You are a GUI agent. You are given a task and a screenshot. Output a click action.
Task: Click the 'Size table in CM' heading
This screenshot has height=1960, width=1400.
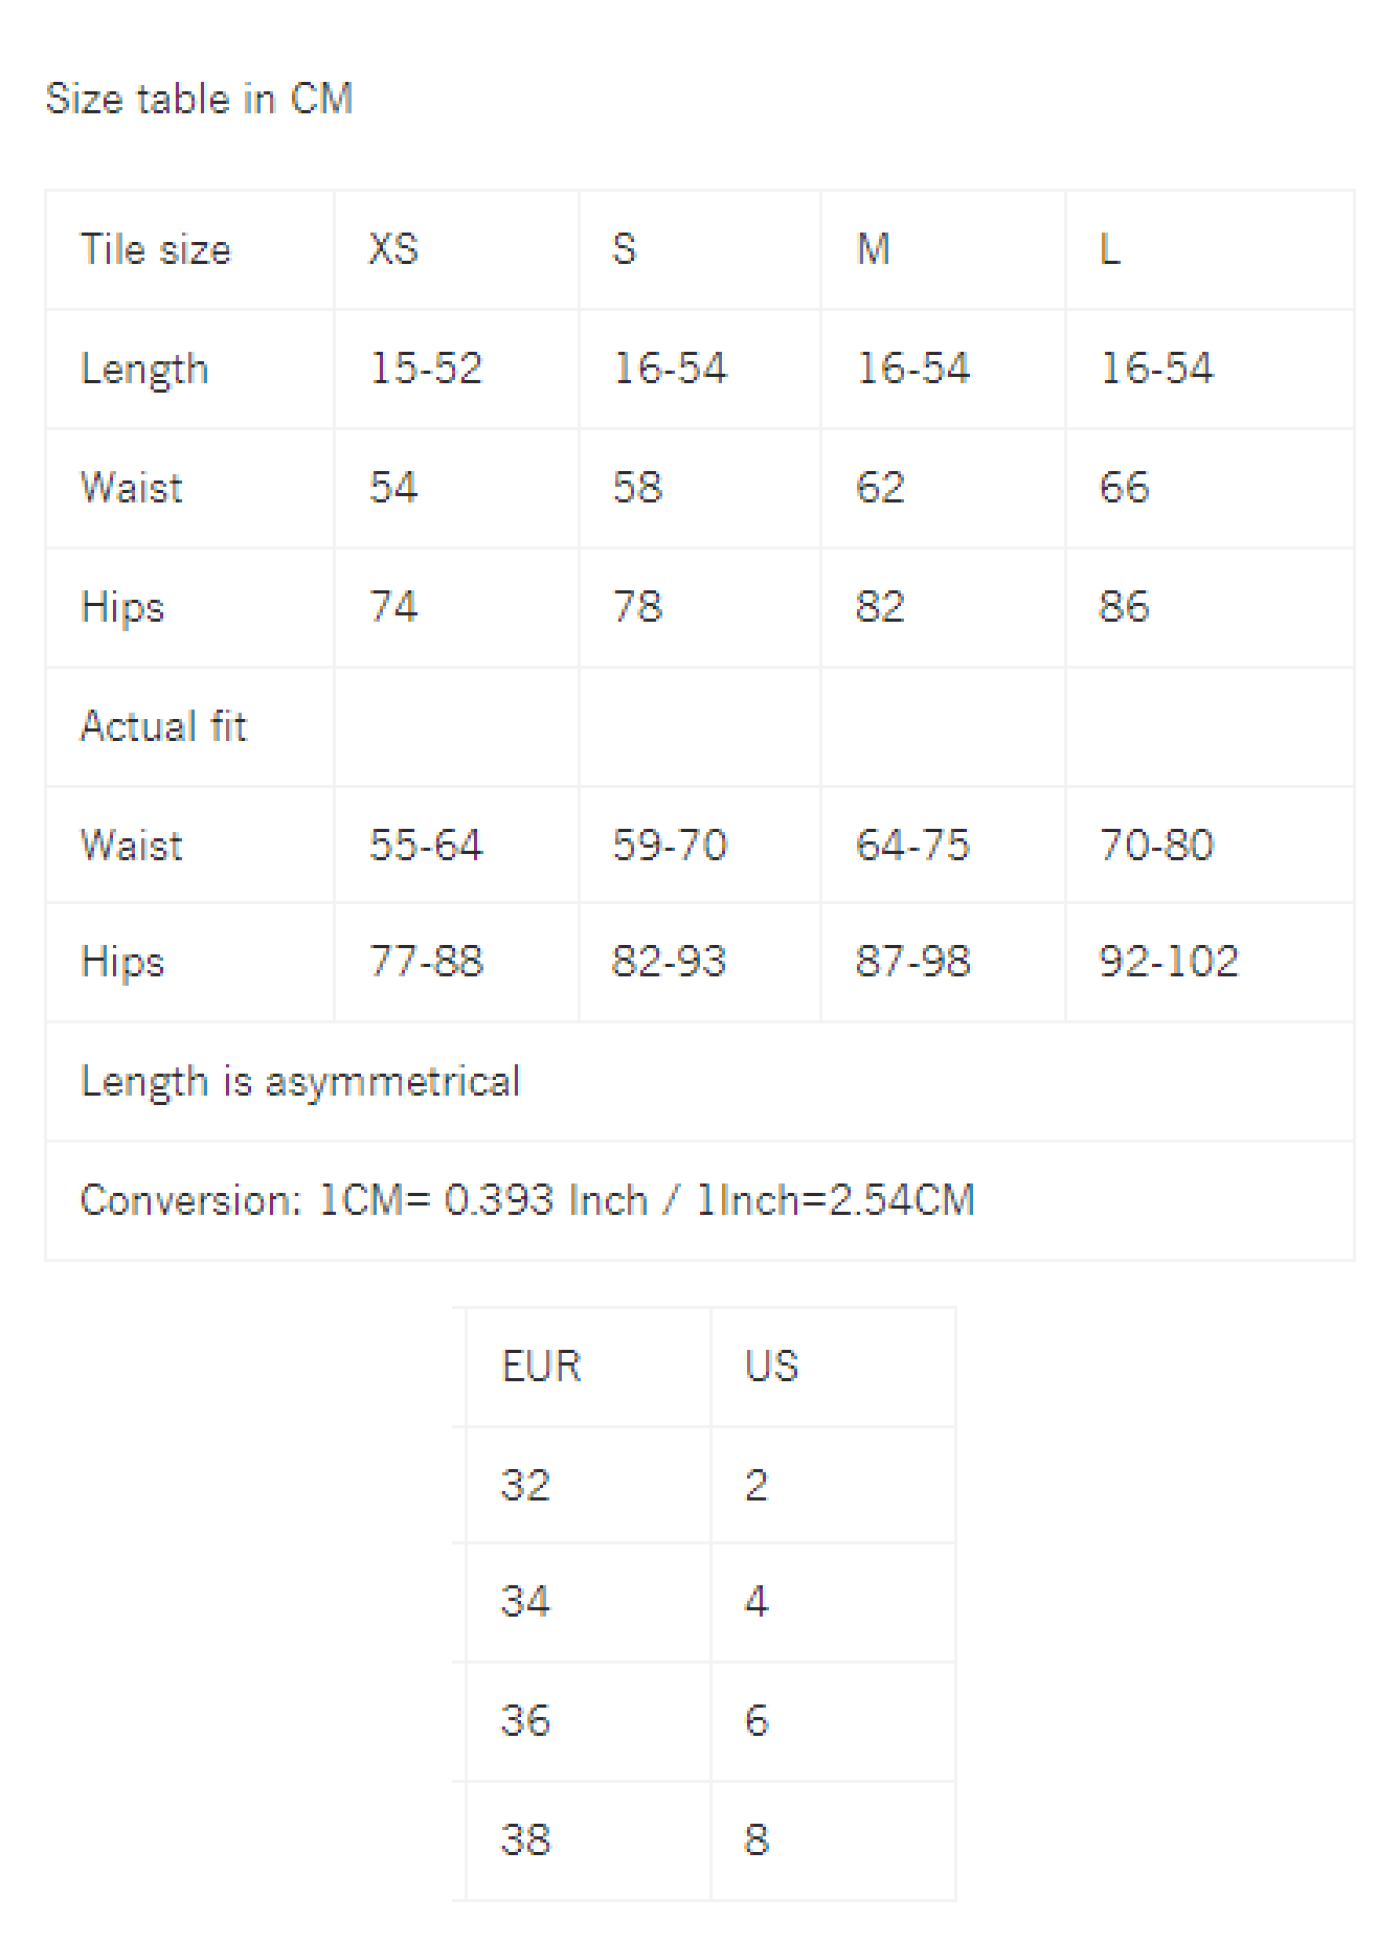tap(199, 99)
